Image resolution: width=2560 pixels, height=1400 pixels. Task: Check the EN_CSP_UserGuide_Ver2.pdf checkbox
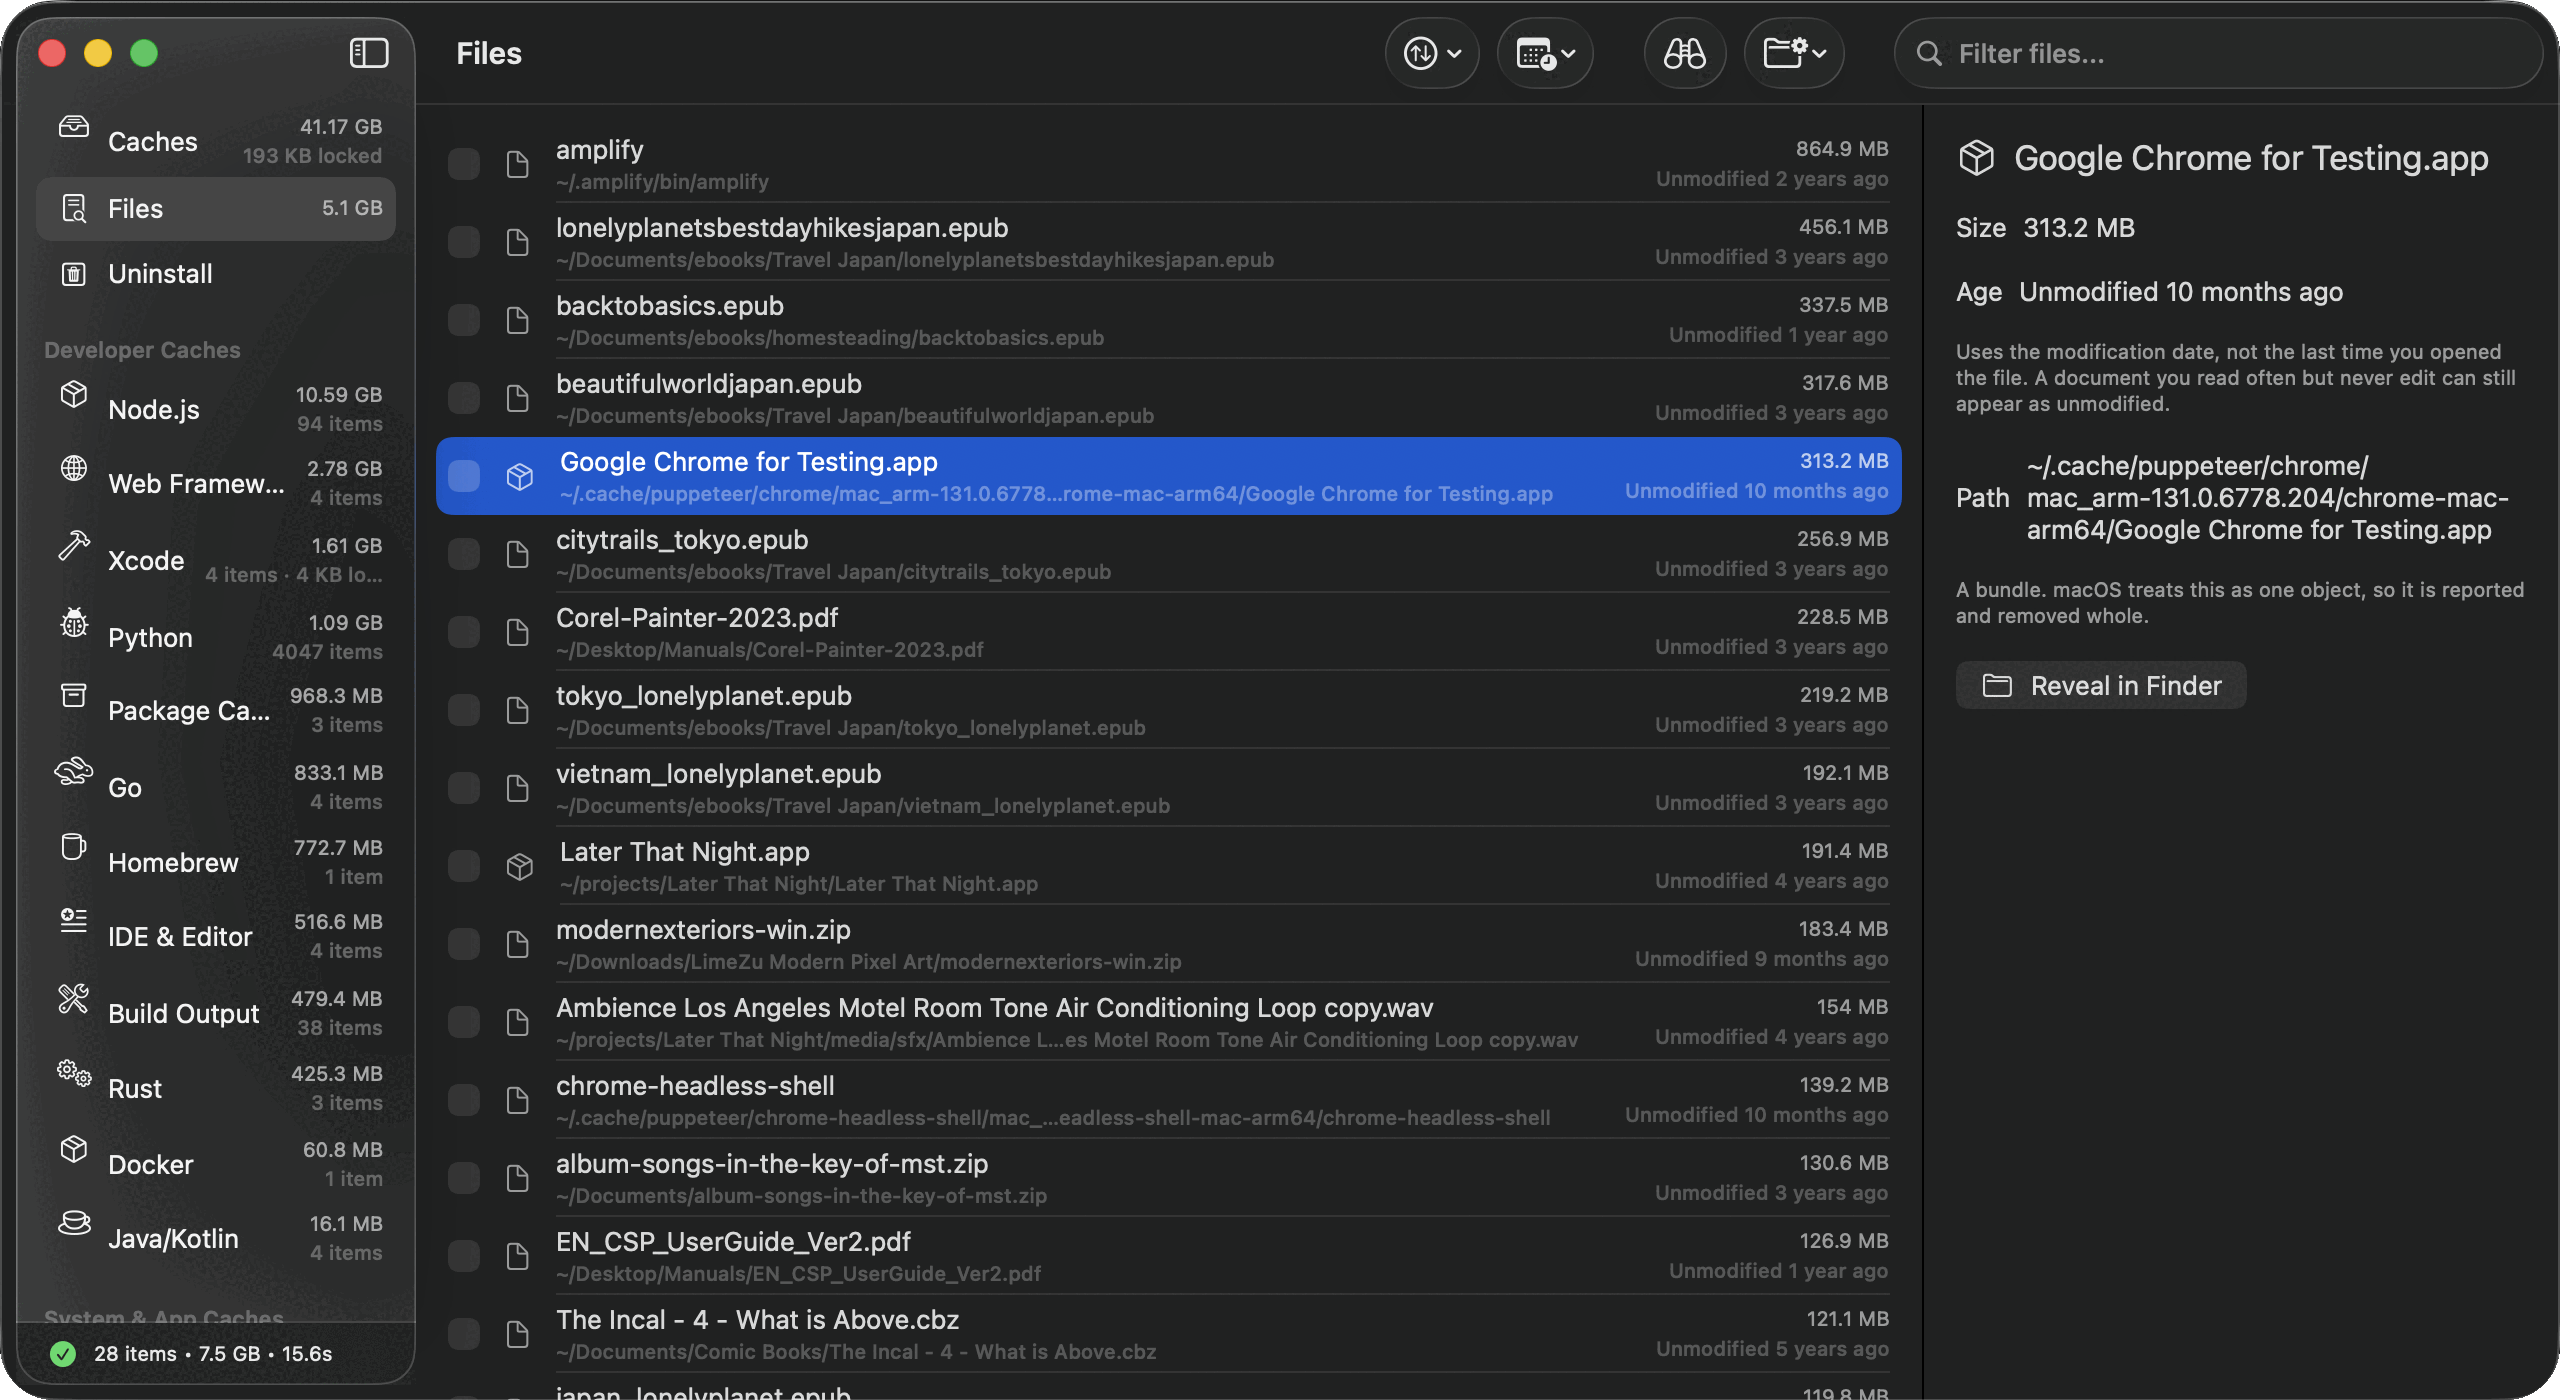coord(464,1256)
